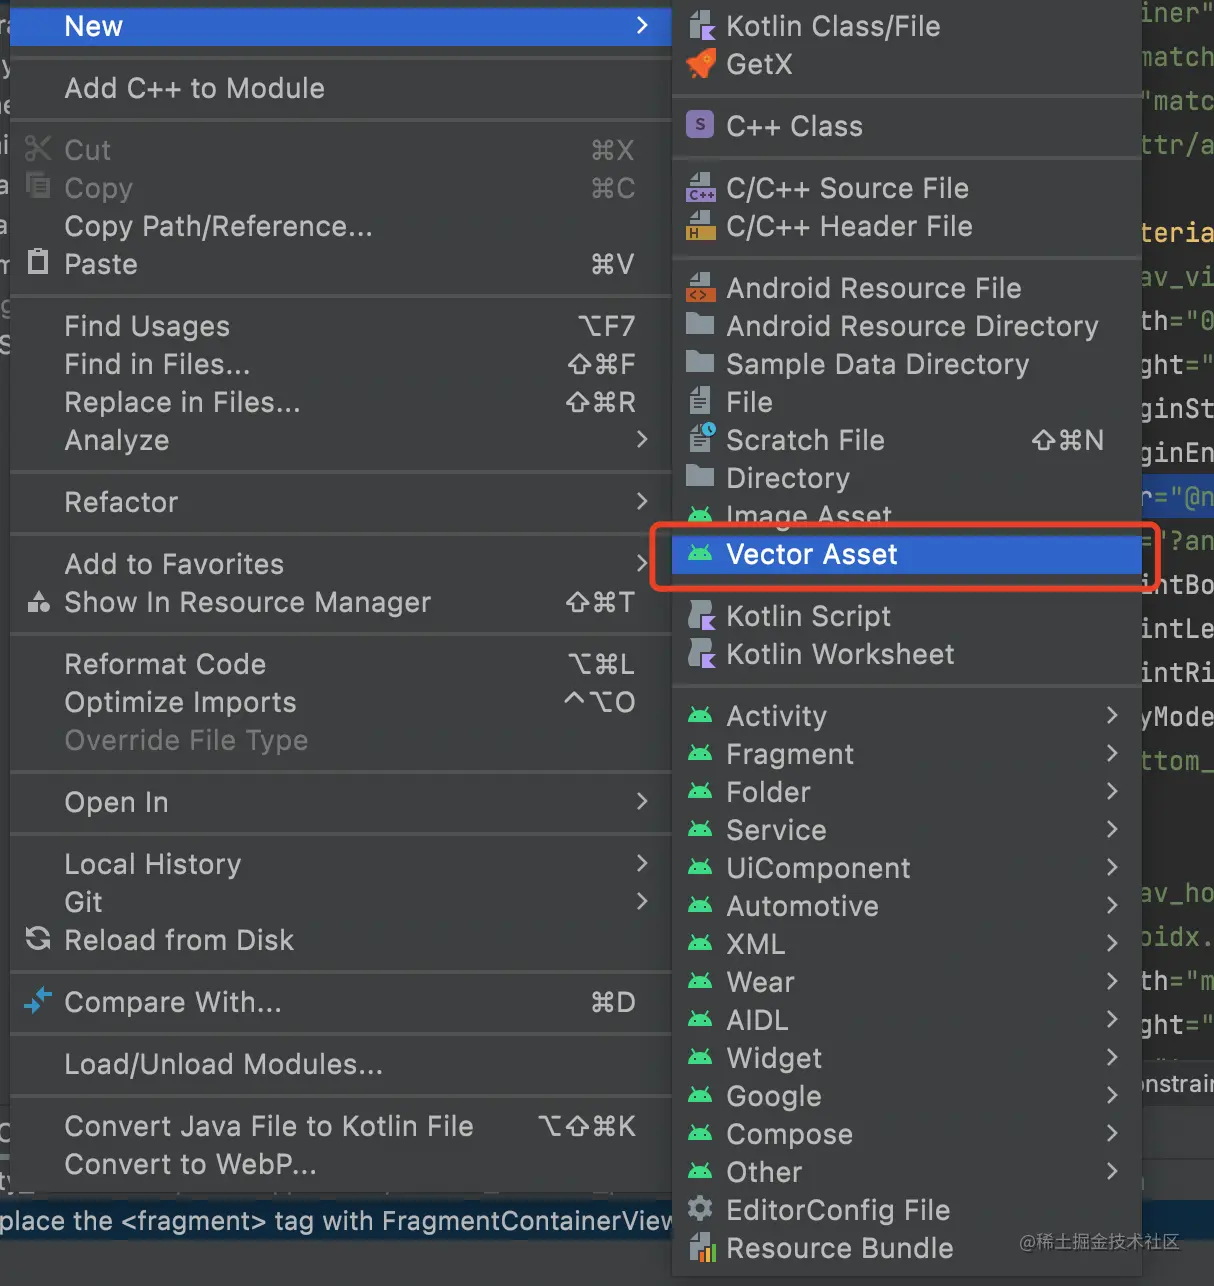Expand the Activity templates submenu arrow
1214x1286 pixels.
(1112, 715)
